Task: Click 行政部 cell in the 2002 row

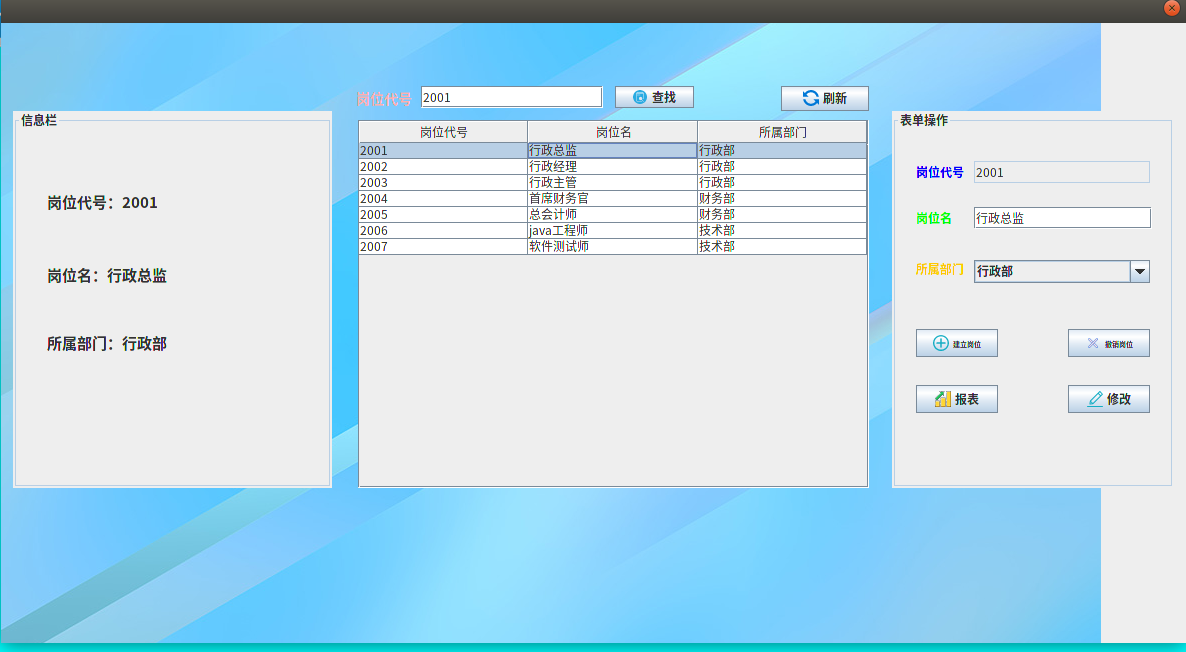Action: coord(782,166)
